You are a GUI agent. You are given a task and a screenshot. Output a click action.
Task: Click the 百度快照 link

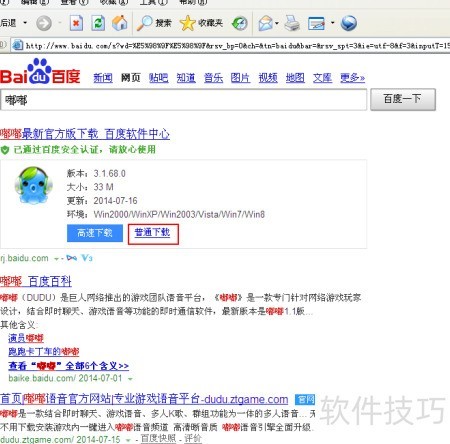click(158, 439)
